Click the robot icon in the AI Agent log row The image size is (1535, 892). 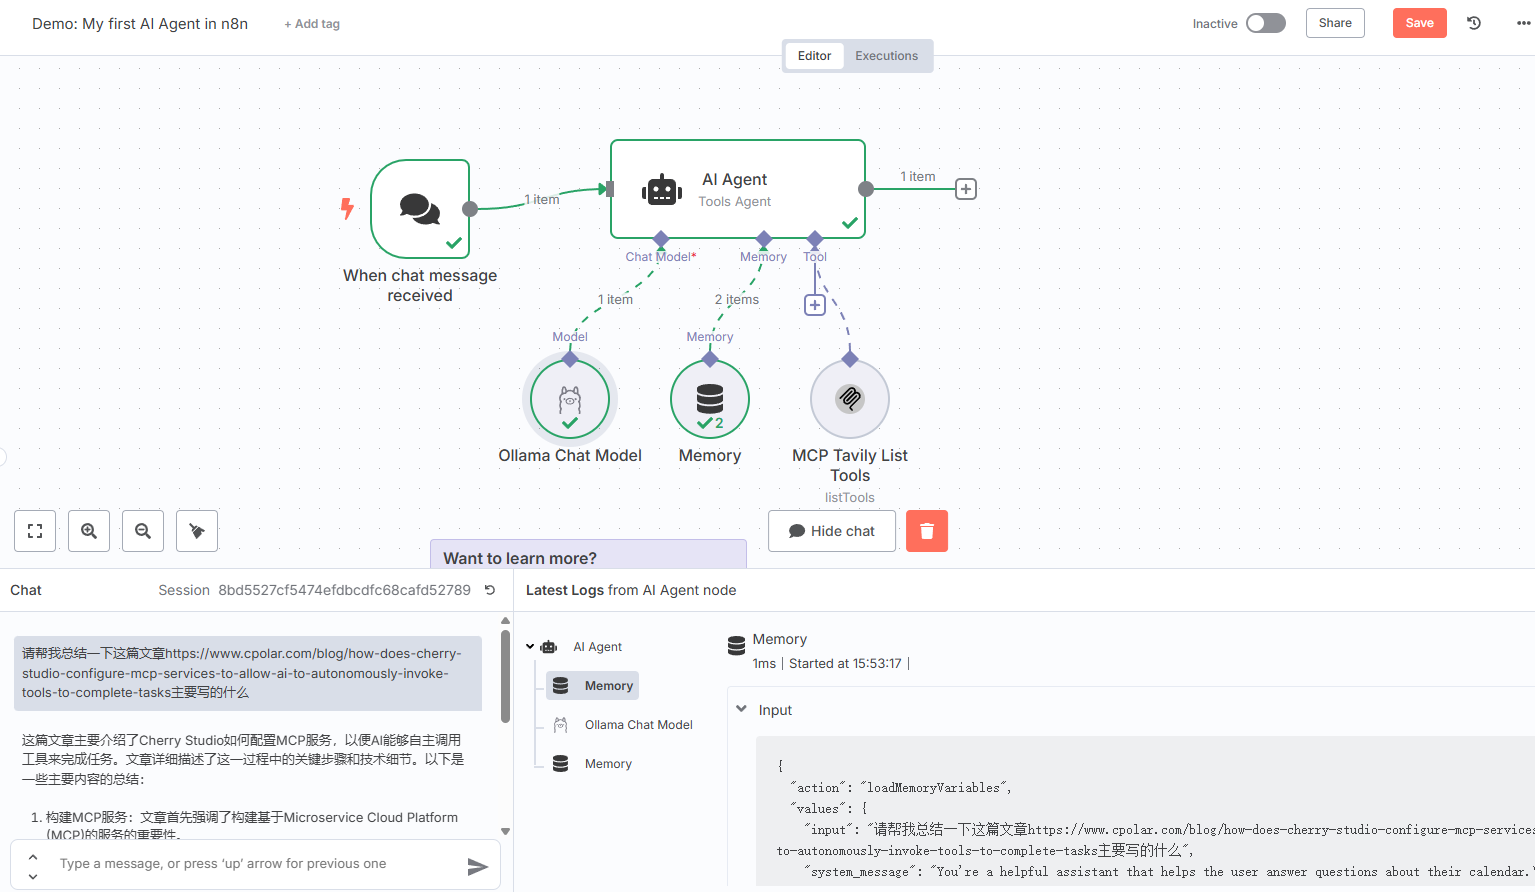click(x=549, y=647)
